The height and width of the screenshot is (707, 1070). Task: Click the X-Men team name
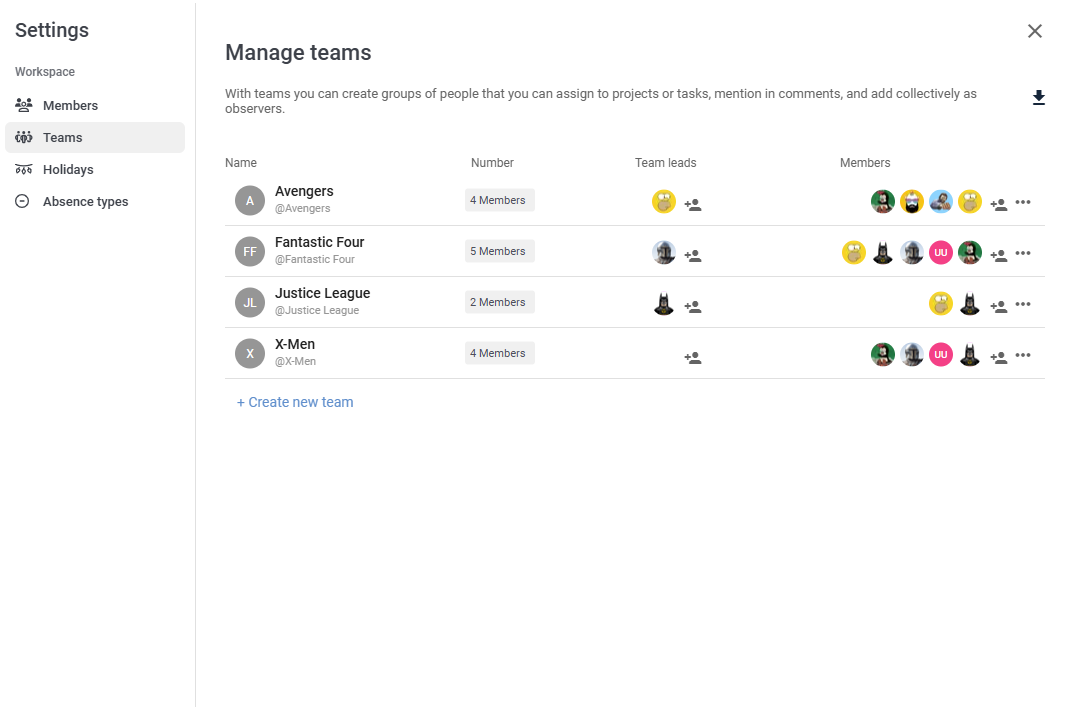click(295, 344)
